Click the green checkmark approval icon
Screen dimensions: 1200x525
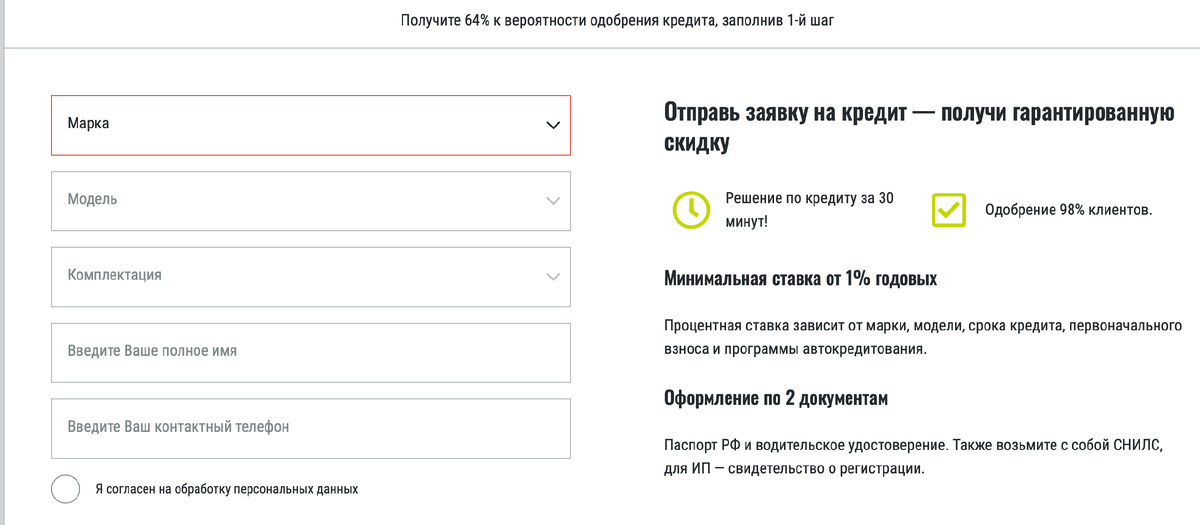coord(949,210)
